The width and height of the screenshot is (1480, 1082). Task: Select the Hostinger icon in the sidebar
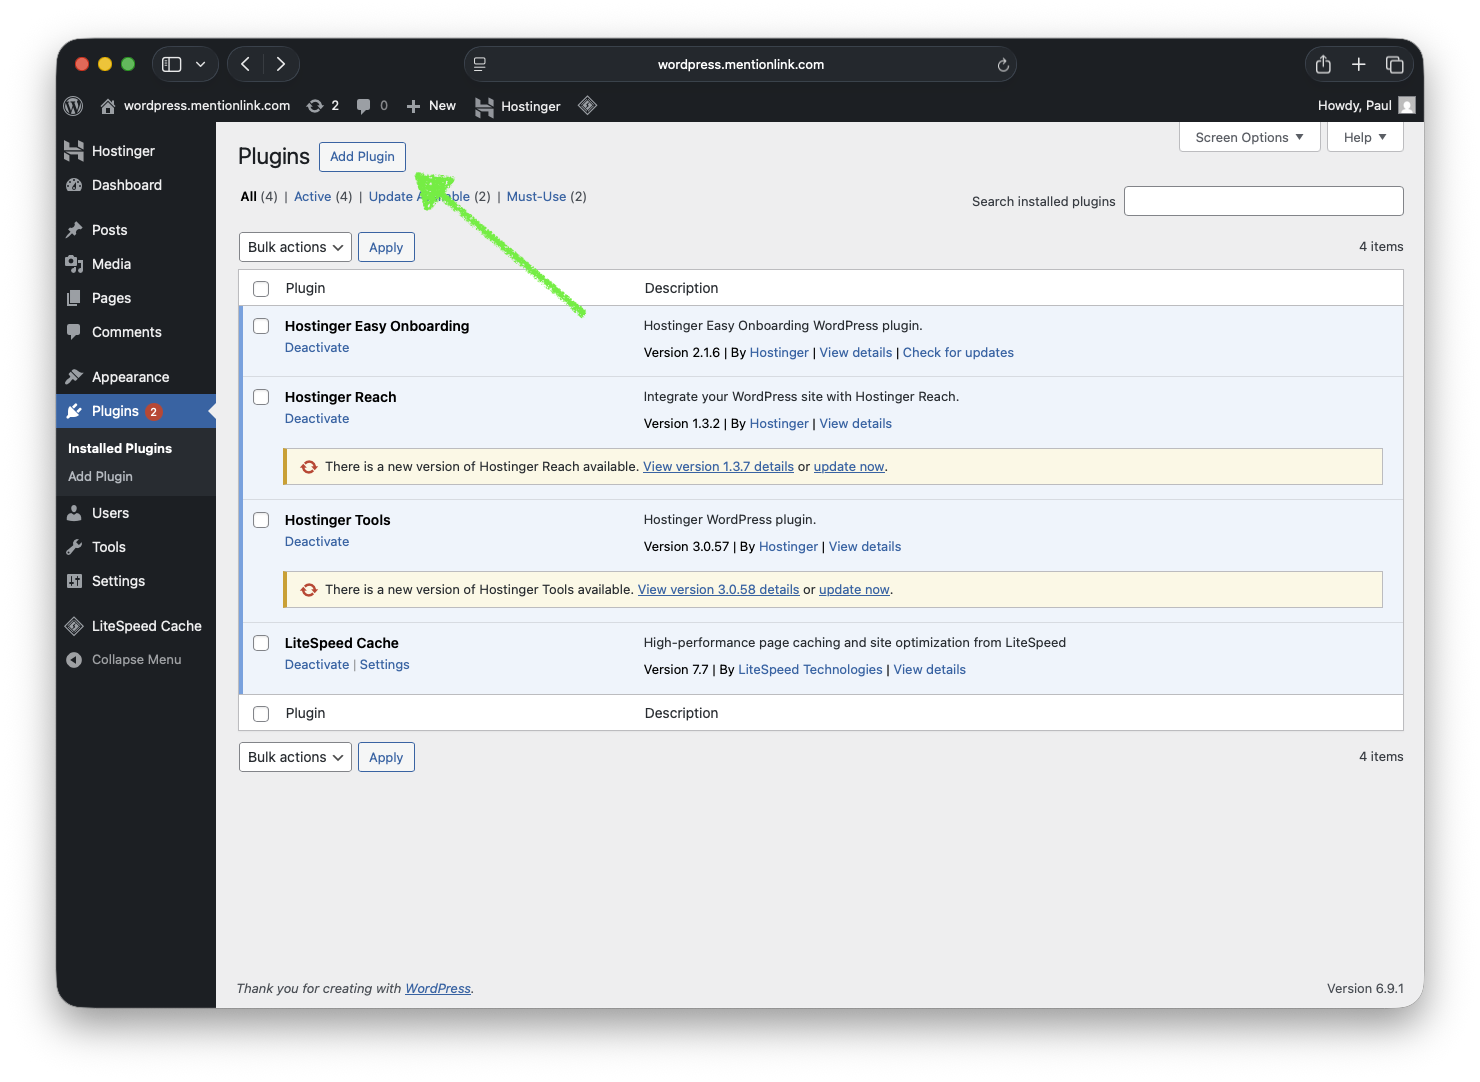pyautogui.click(x=75, y=150)
